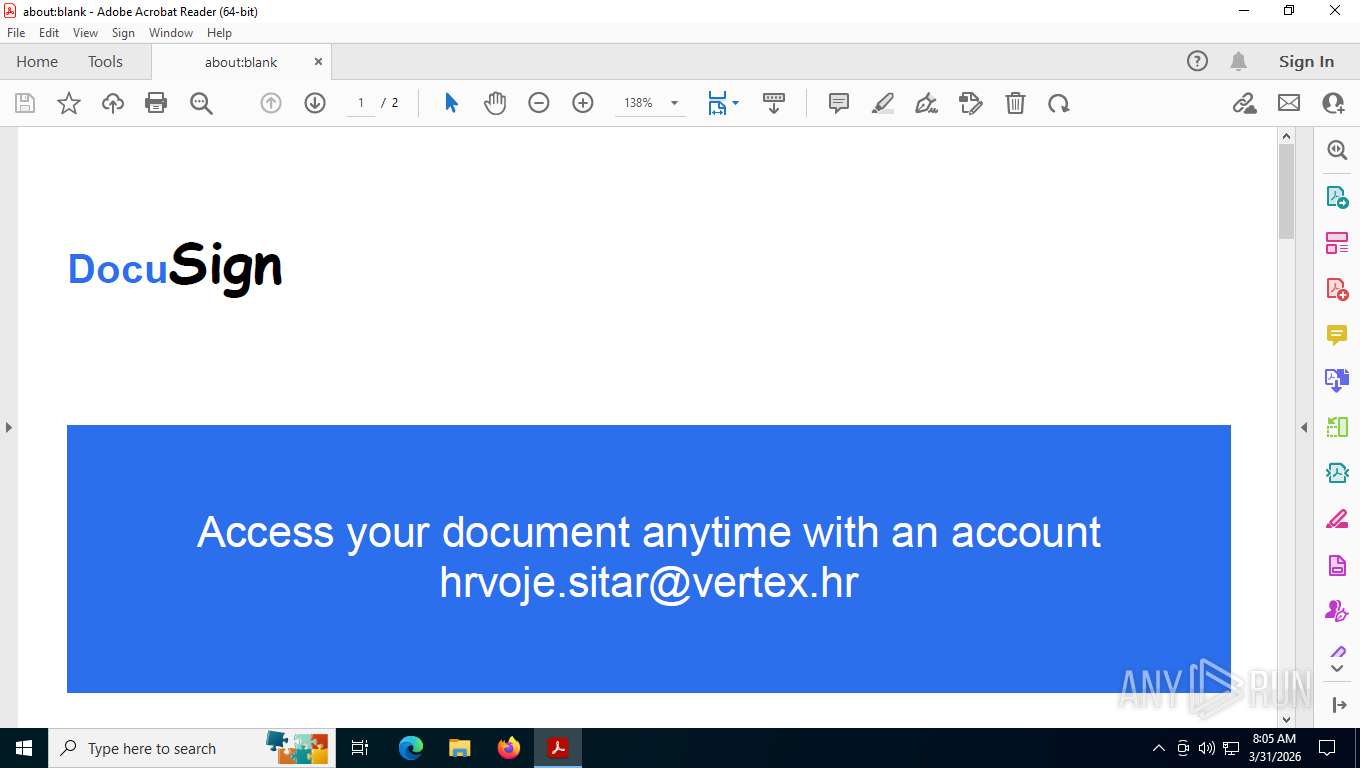Click the Save file icon

point(25,103)
